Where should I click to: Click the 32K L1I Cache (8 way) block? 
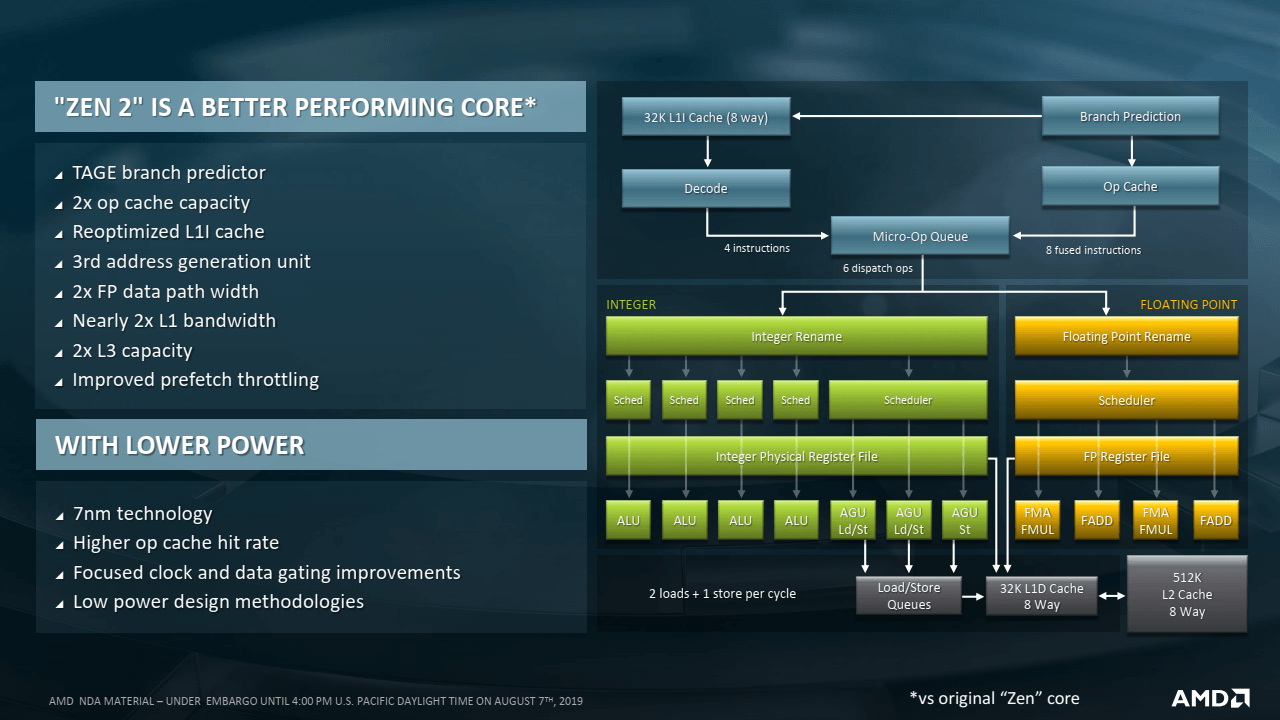click(706, 117)
